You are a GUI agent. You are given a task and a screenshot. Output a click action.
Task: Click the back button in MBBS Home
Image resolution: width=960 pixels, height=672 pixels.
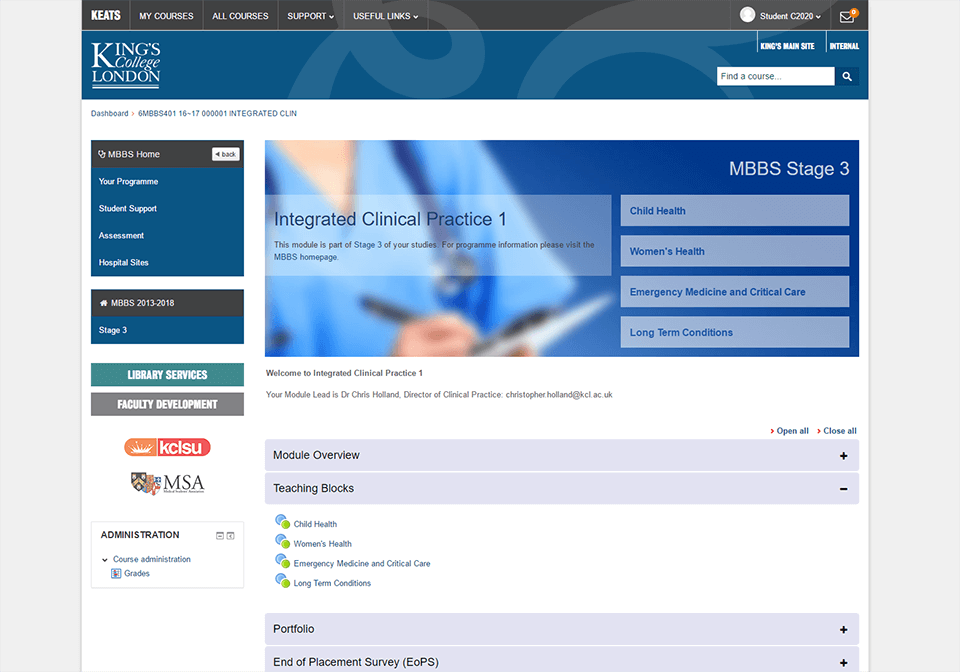coord(225,154)
